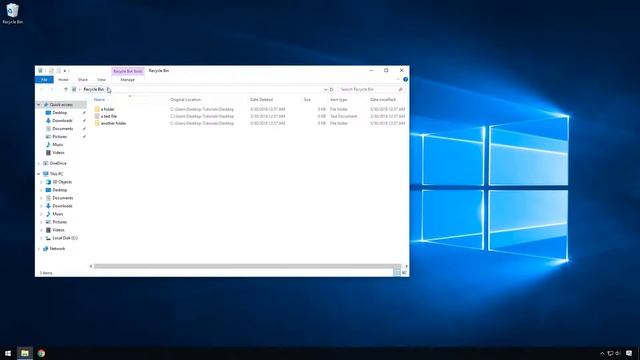Collapse the Quick access tree node
Screen dimensions: 640x360
coord(39,105)
